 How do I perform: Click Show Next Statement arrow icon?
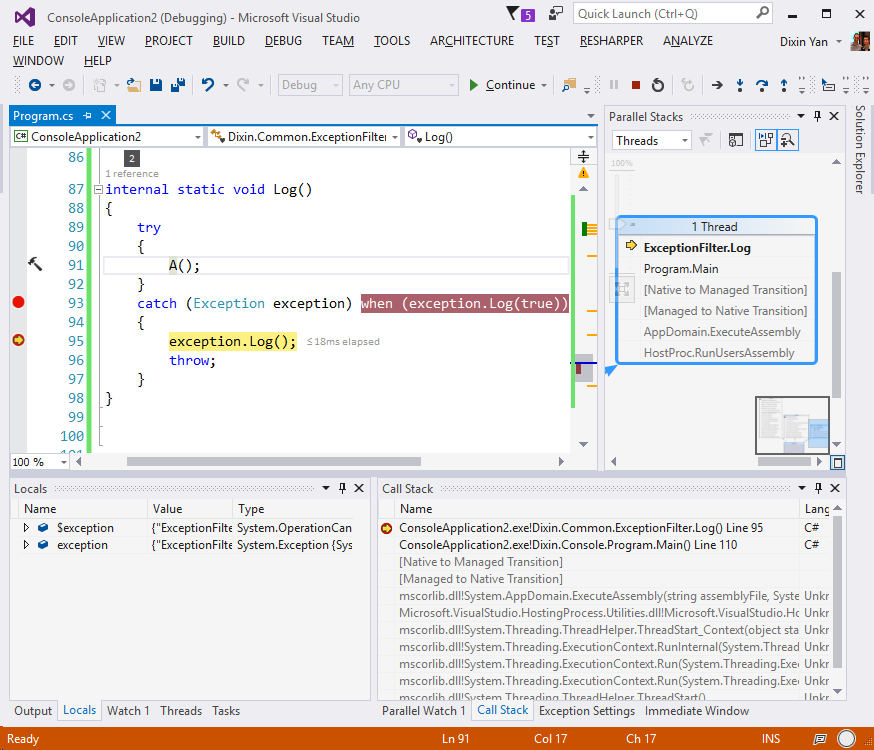[x=717, y=85]
